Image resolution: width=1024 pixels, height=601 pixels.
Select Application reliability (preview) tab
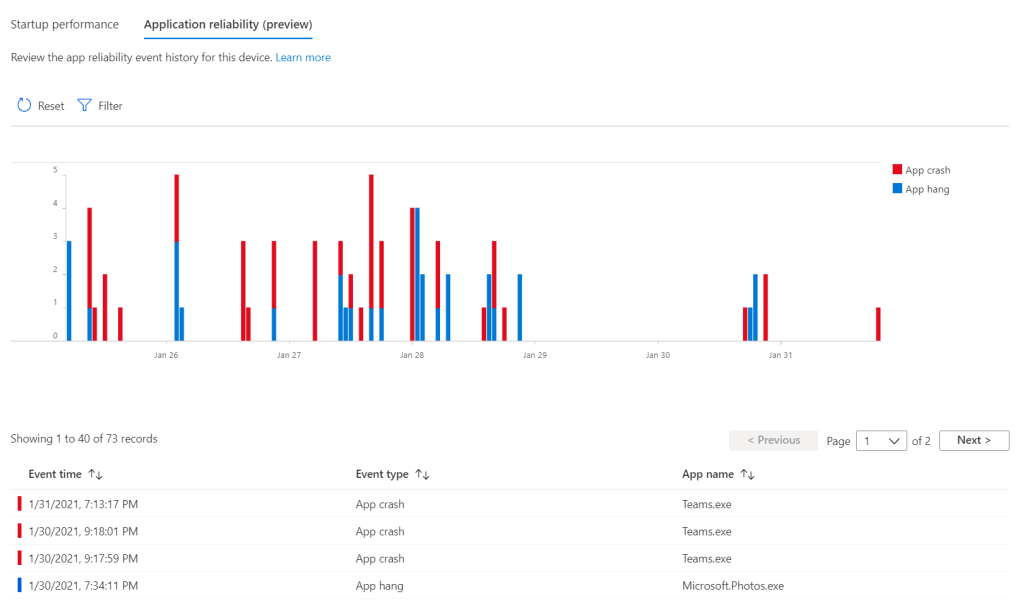point(228,24)
